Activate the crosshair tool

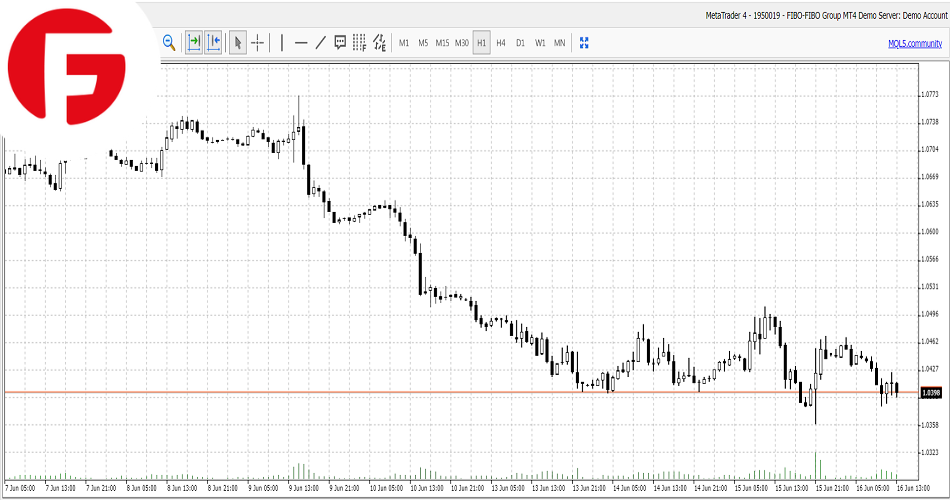[x=257, y=42]
